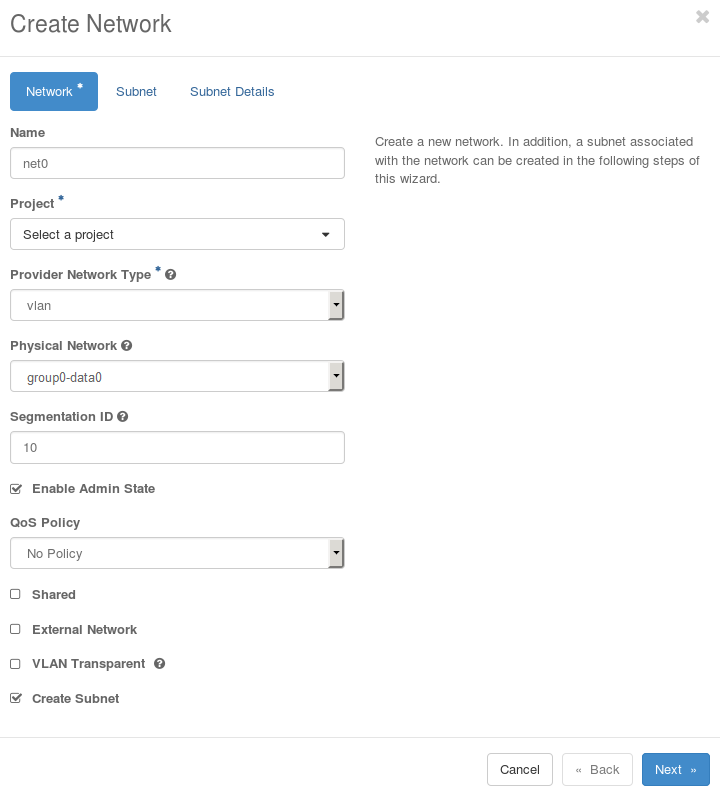Click help icon next to Physical Network
The height and width of the screenshot is (792, 720).
(127, 346)
